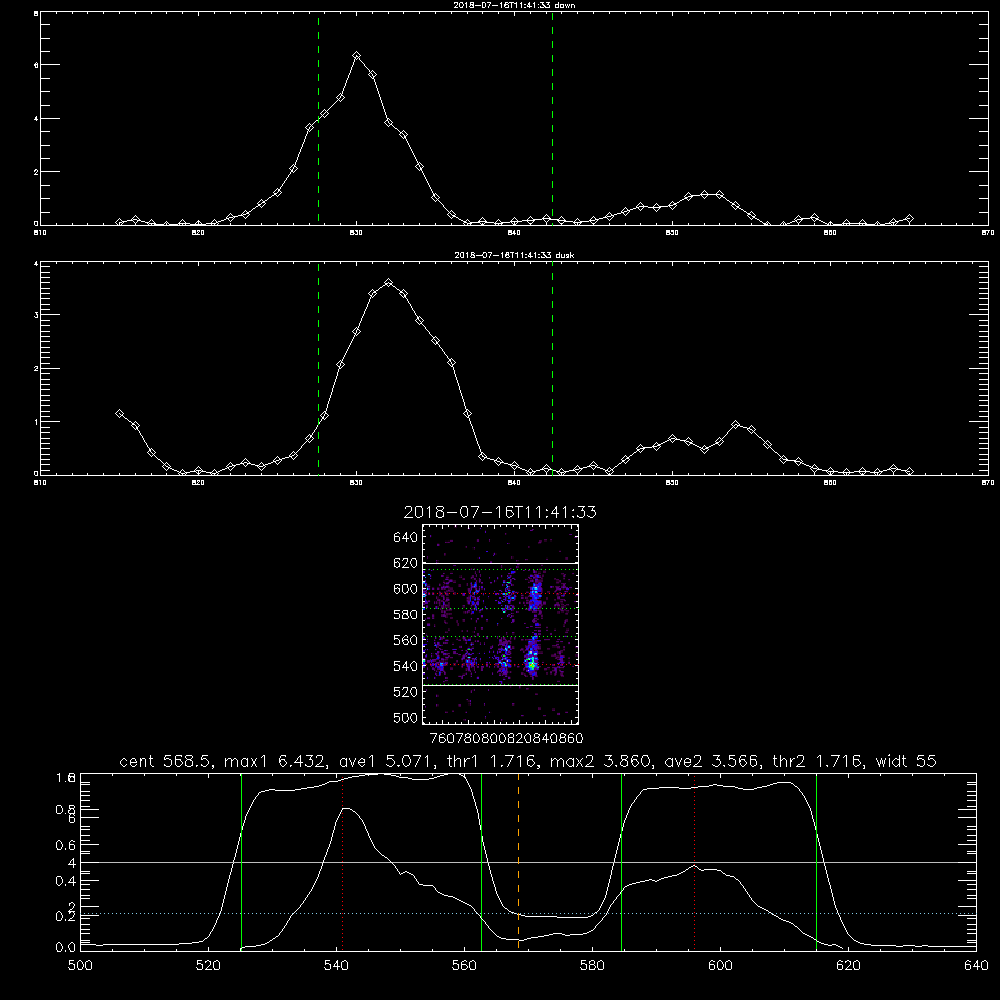The height and width of the screenshot is (1000, 1000).
Task: Click x-axis label 540 of the bottom profile plot
Action: (336, 966)
